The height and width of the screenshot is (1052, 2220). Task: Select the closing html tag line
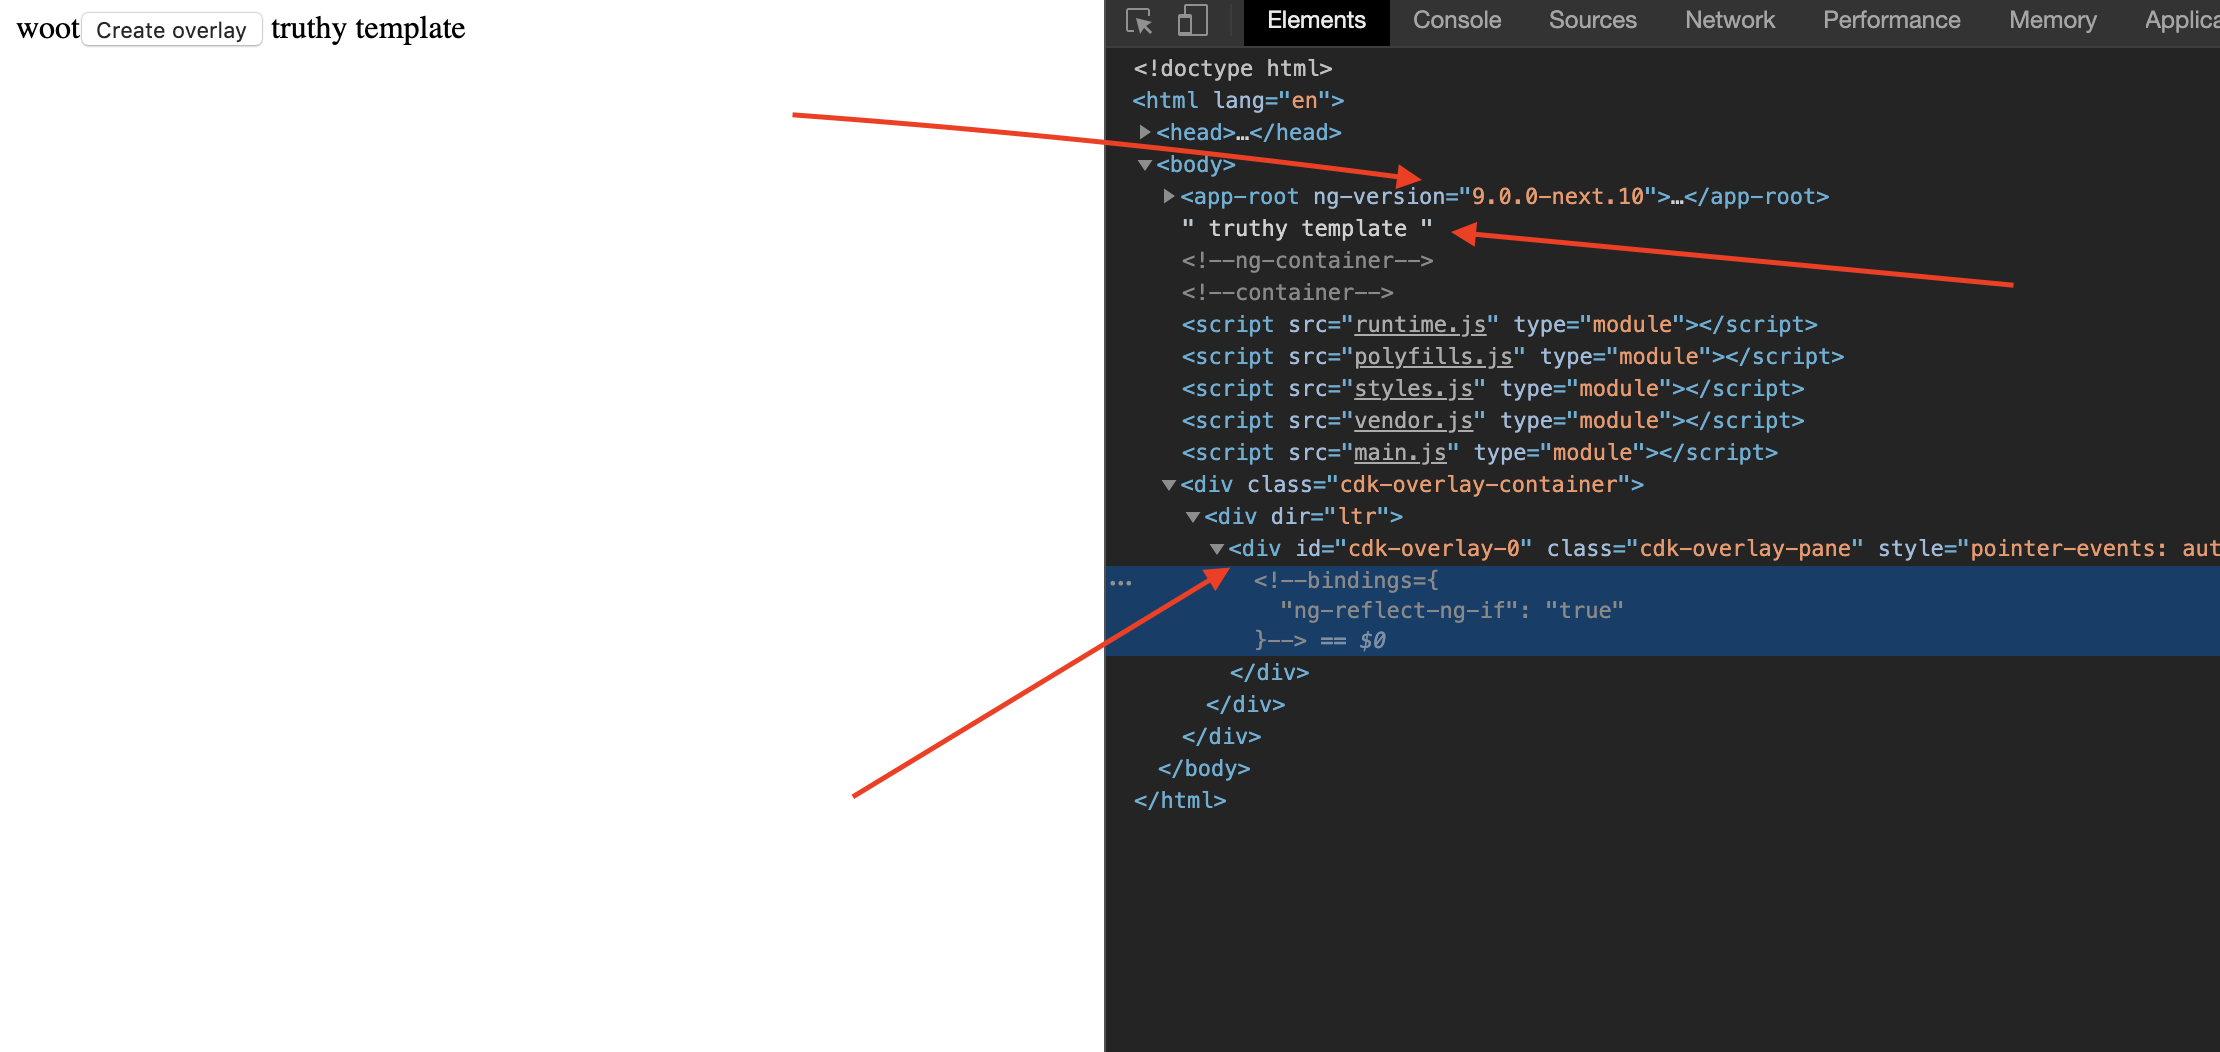click(x=1180, y=800)
